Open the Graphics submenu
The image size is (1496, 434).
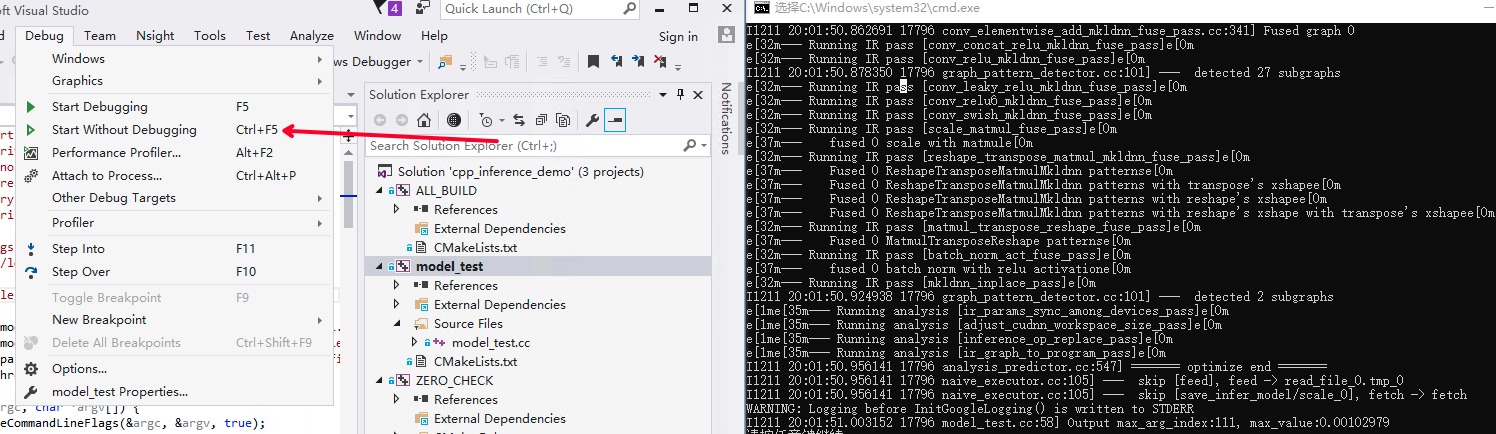175,81
